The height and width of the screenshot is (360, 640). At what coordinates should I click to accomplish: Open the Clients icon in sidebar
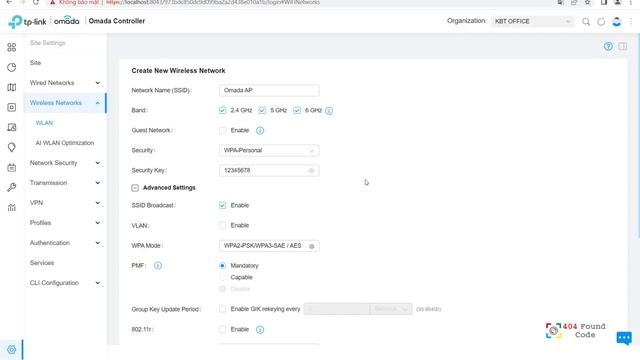[x=11, y=127]
